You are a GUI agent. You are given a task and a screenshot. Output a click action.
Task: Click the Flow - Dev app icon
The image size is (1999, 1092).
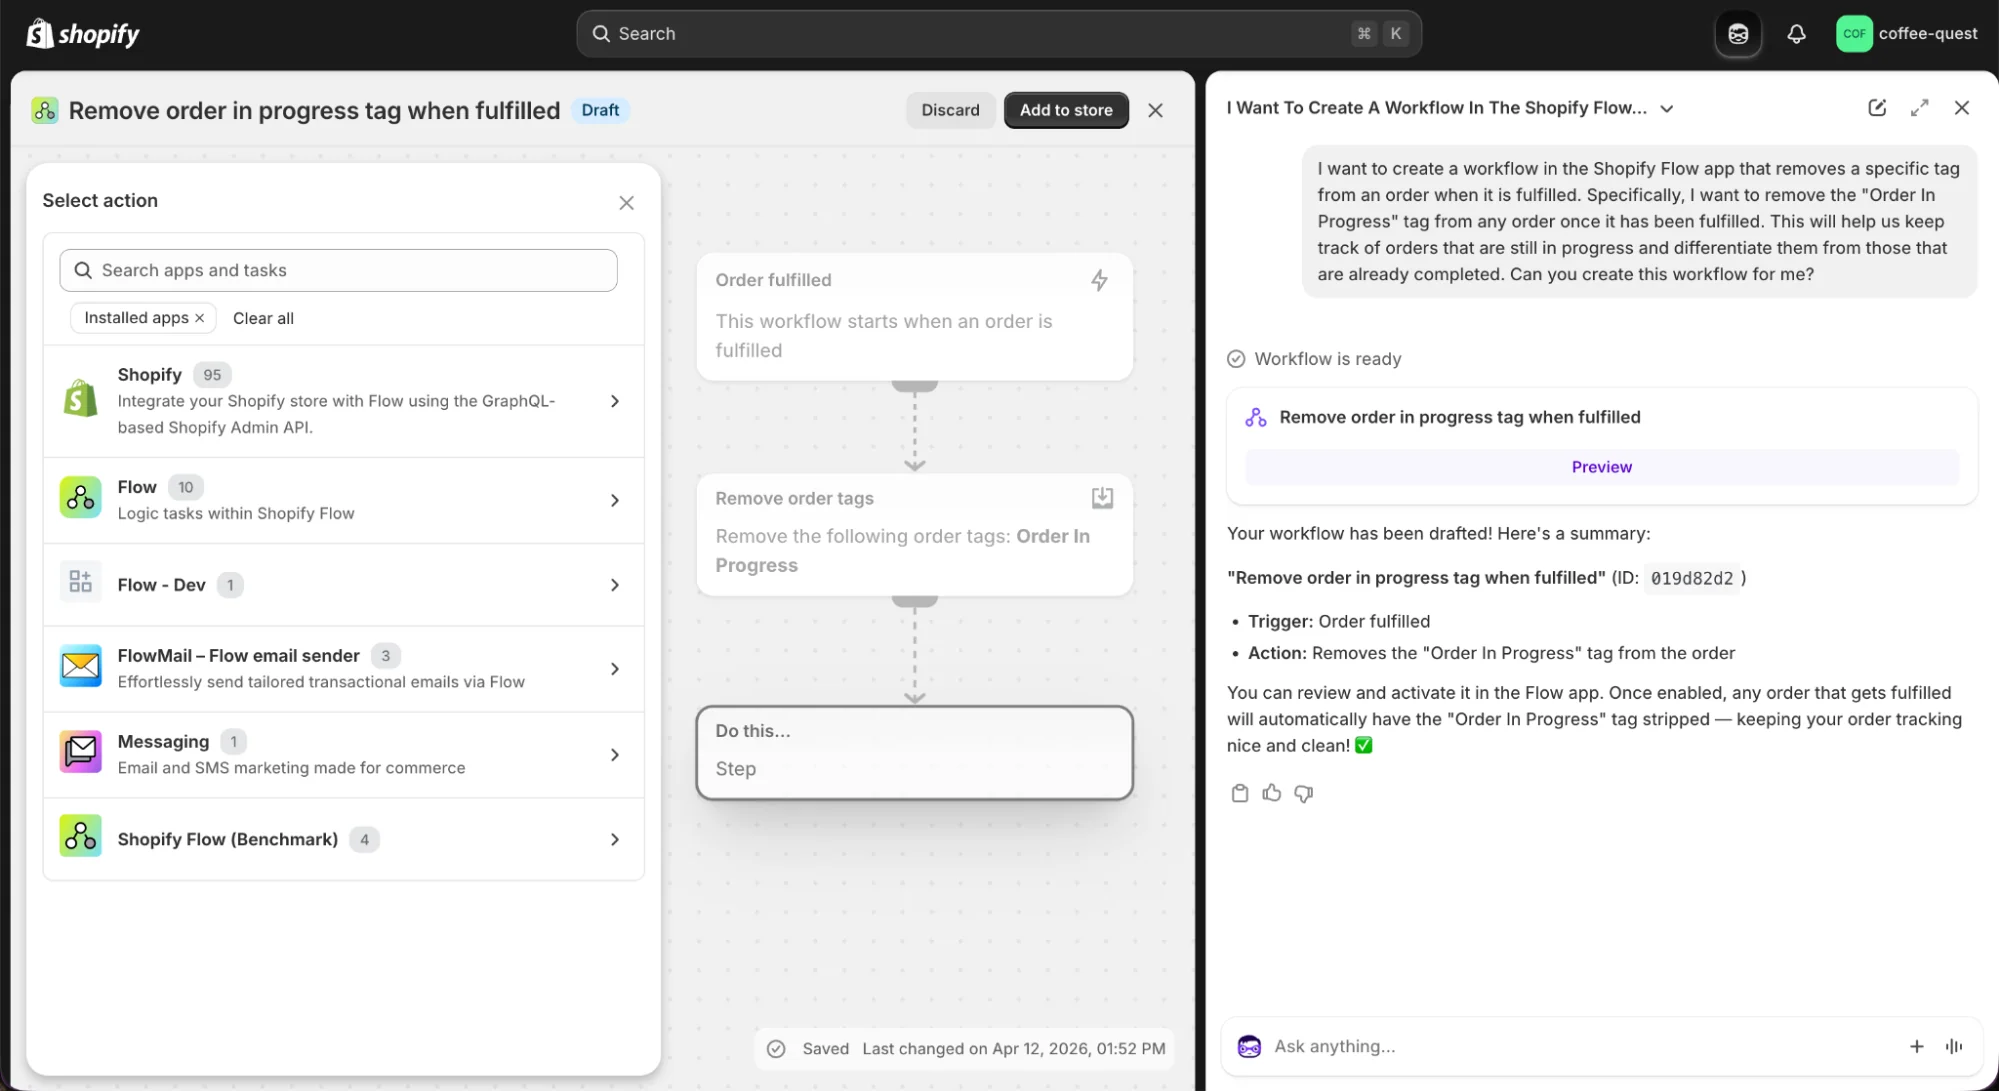(80, 583)
